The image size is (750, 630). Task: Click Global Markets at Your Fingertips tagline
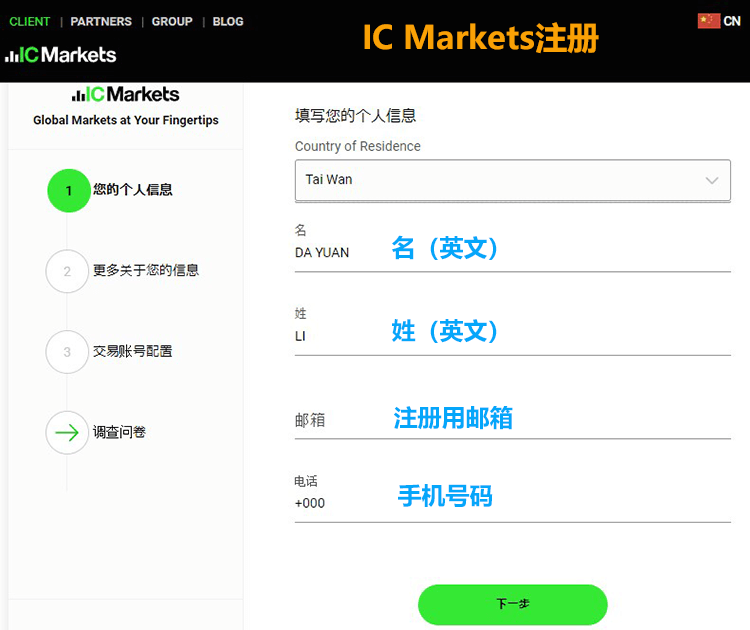click(126, 120)
